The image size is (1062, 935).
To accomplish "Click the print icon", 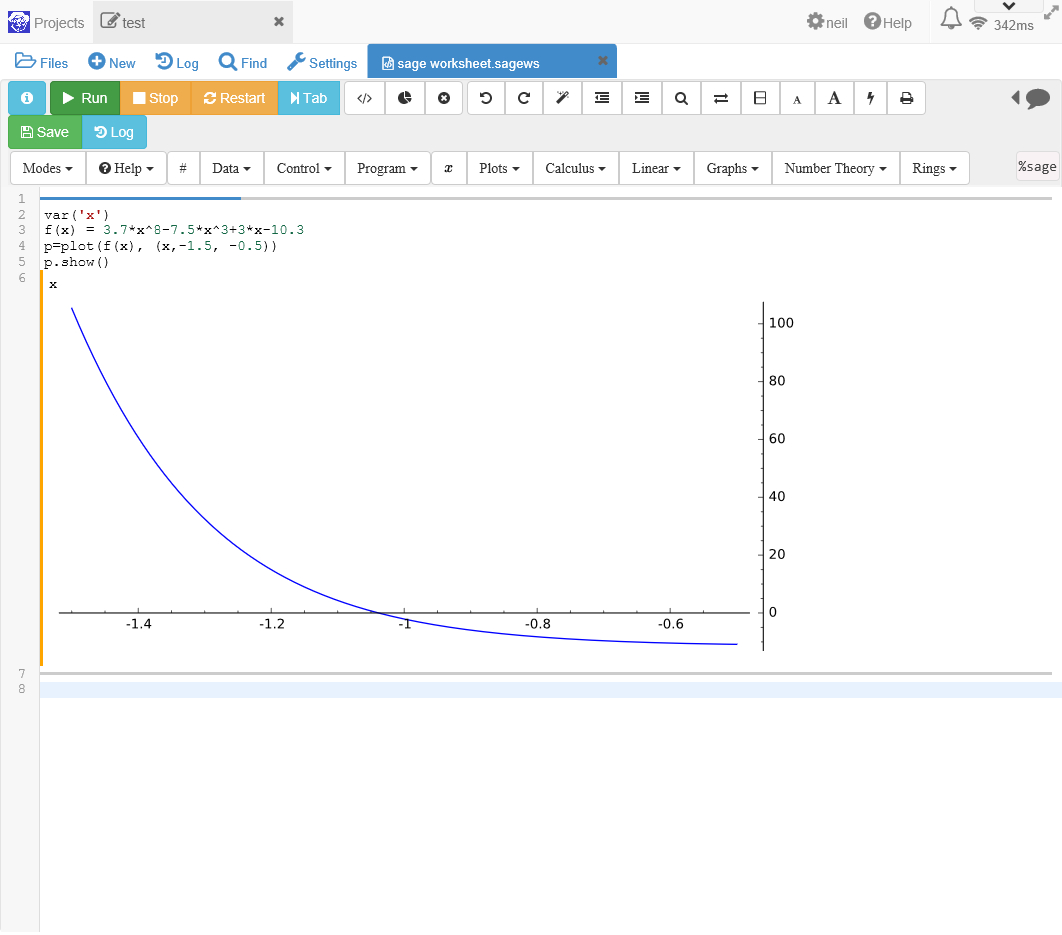I will point(906,98).
